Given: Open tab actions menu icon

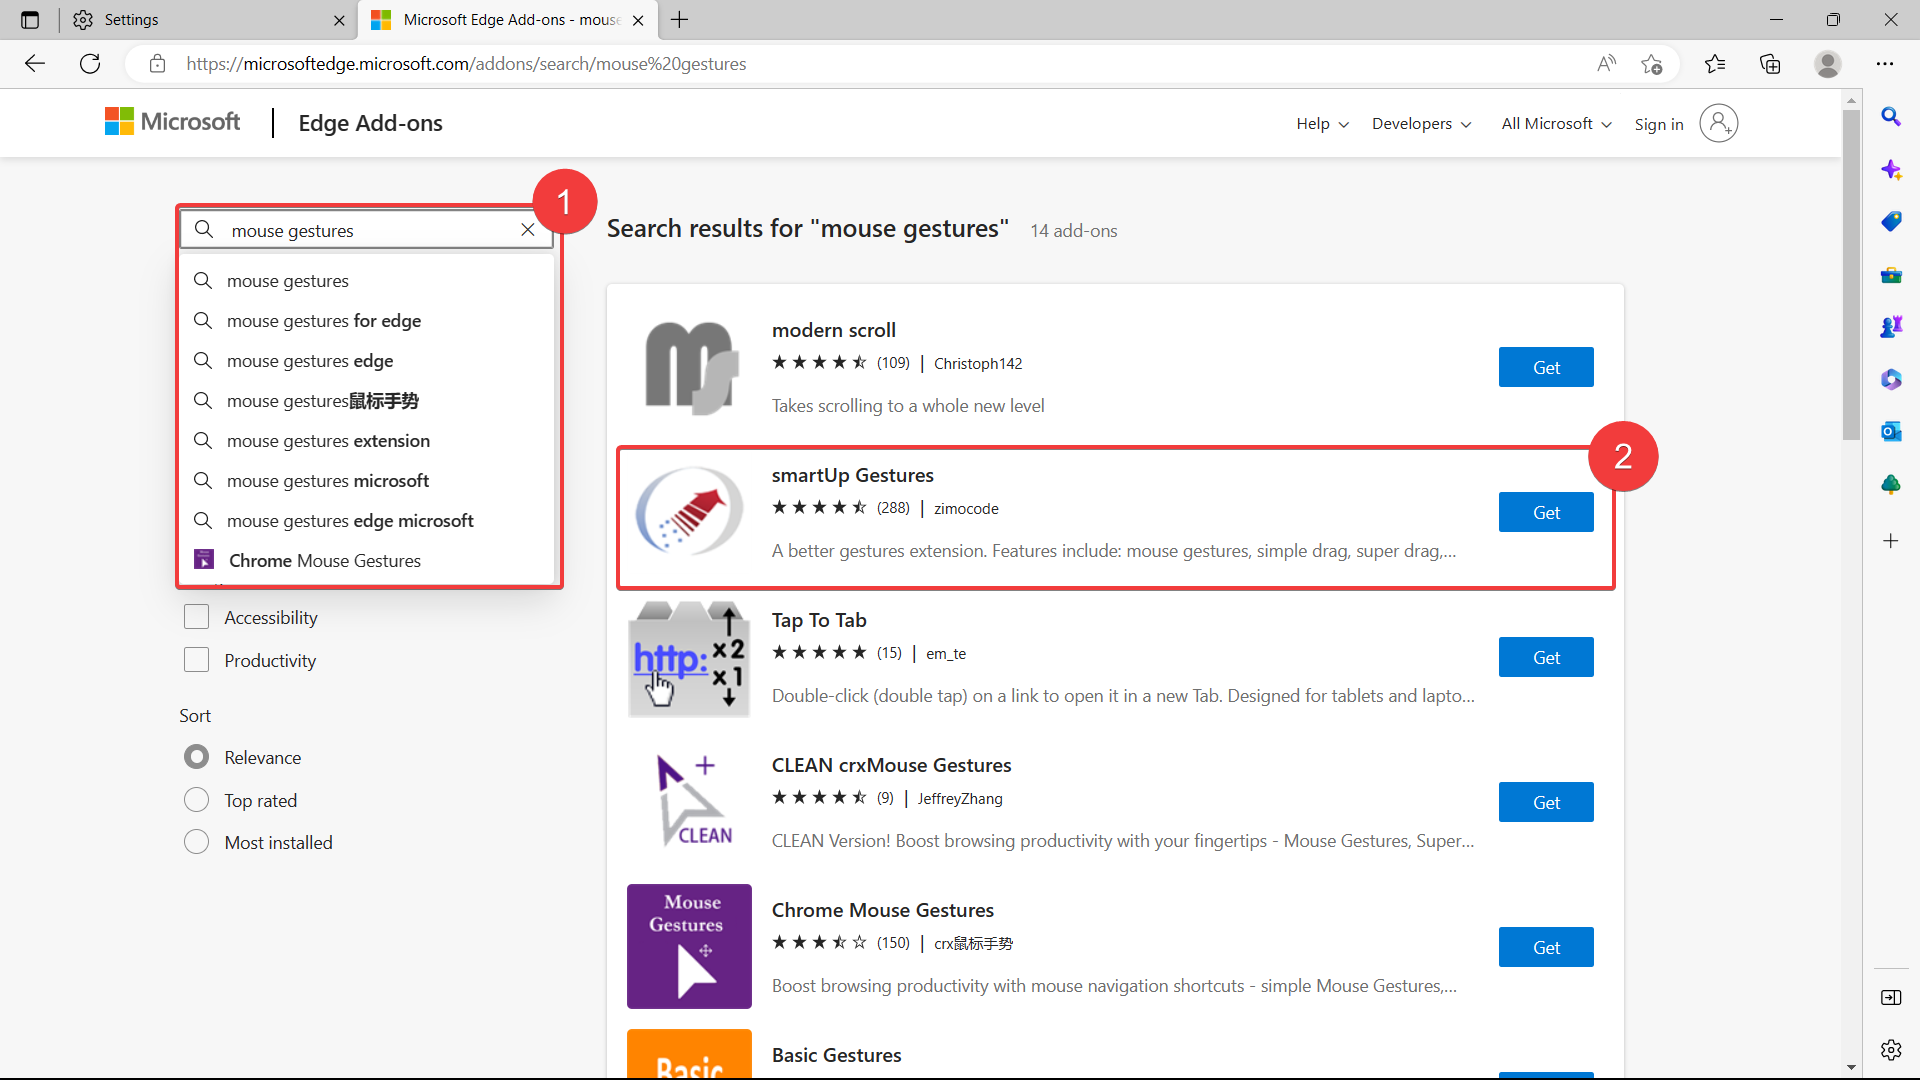Looking at the screenshot, I should pos(30,20).
